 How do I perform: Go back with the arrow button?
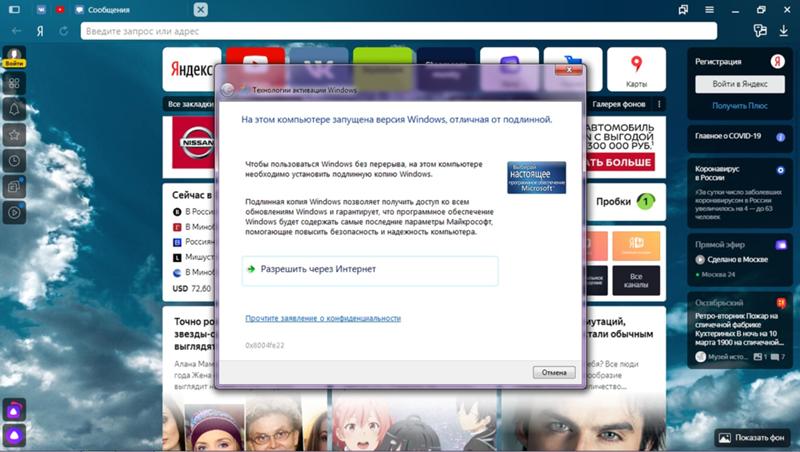point(16,31)
